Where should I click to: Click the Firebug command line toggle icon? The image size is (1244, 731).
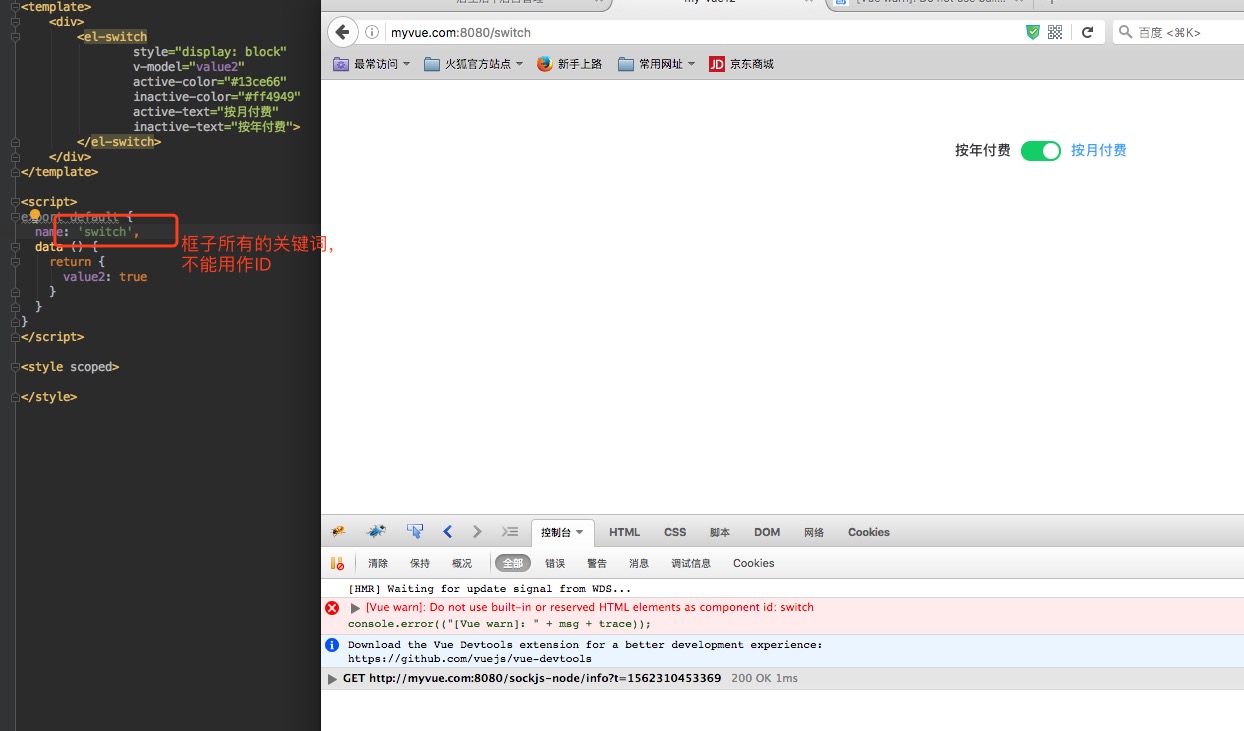[510, 532]
